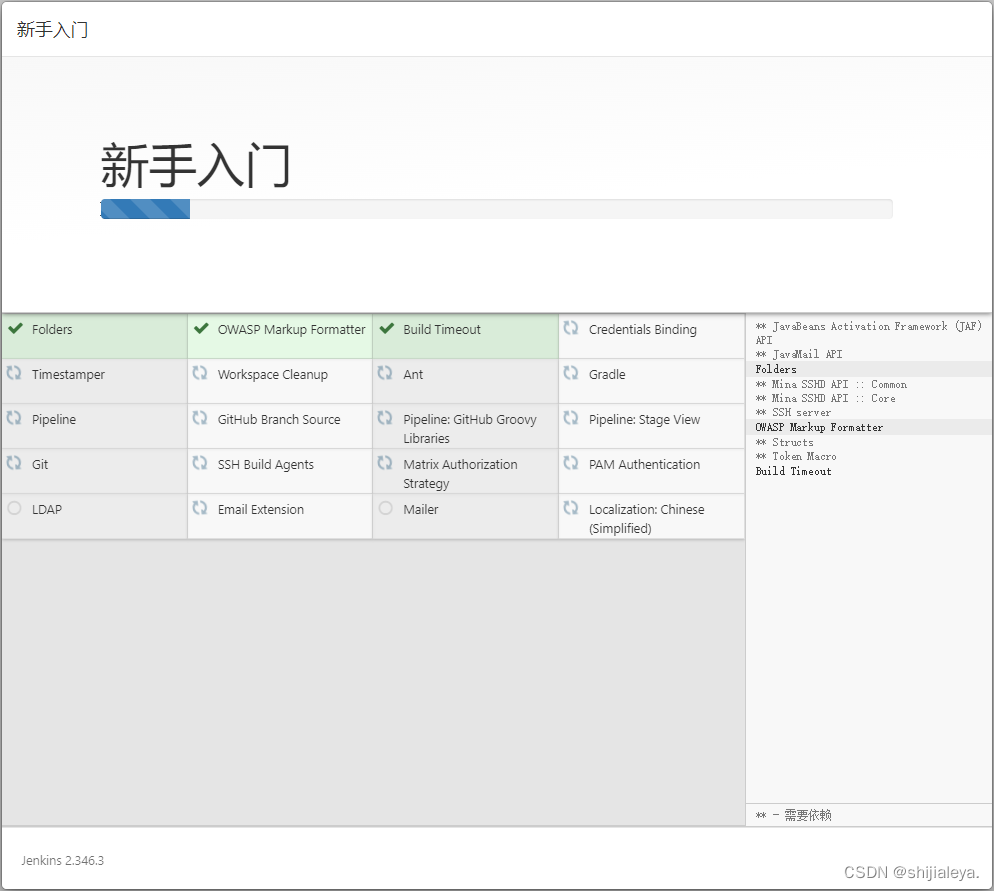Click the spinner beside PAM Authentication
This screenshot has width=994, height=891.
(571, 463)
